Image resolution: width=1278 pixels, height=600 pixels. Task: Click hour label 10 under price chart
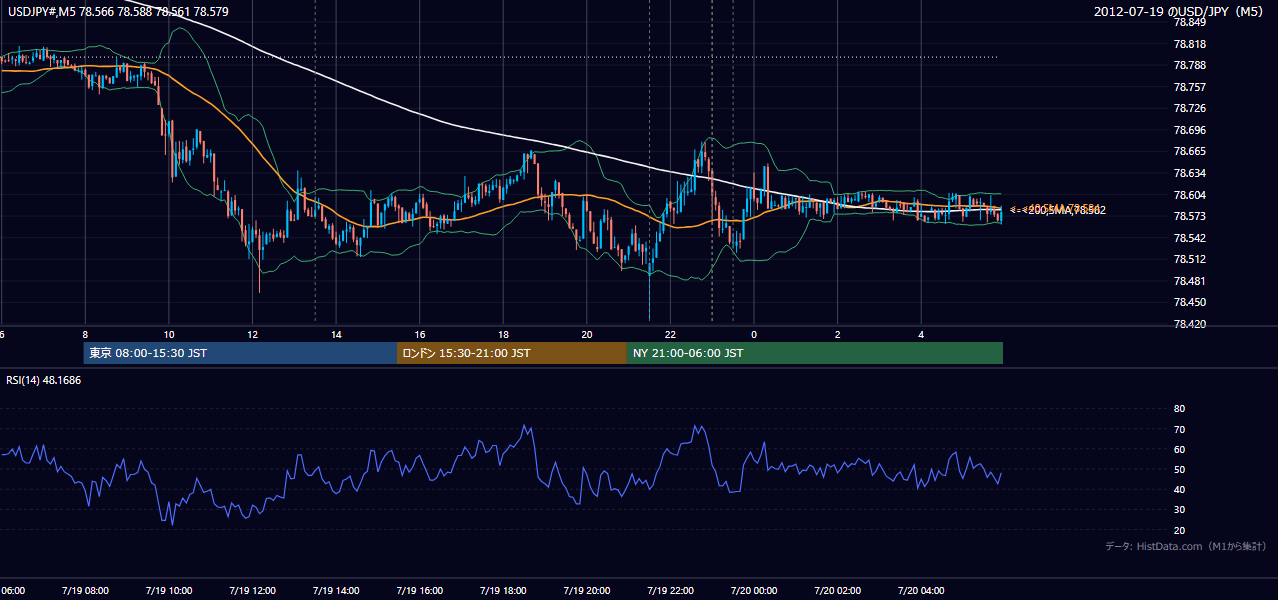pos(169,334)
